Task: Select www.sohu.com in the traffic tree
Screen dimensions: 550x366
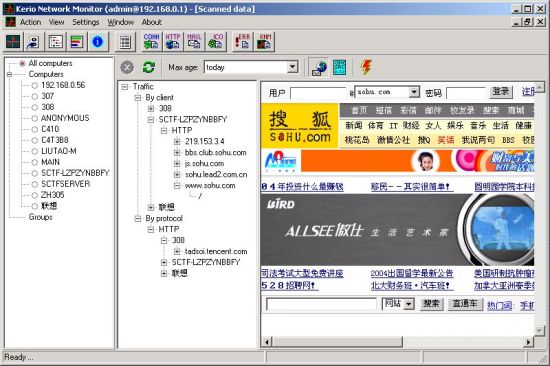Action: [x=210, y=186]
